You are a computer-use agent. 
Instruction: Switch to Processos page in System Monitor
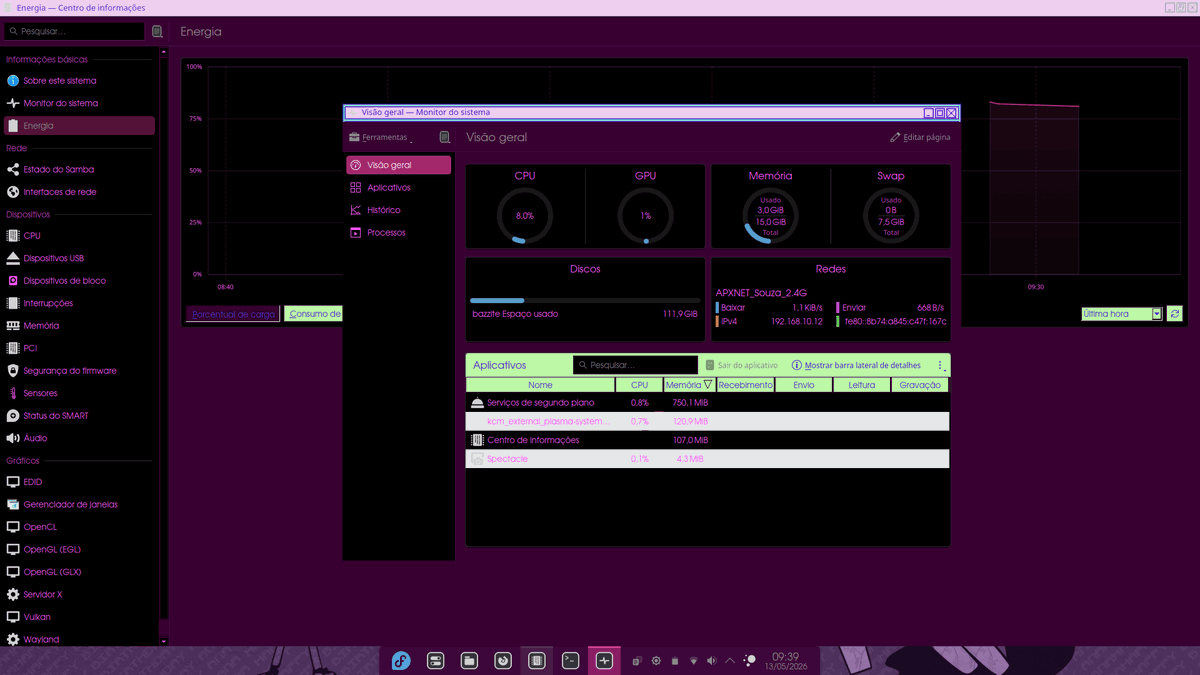[398, 233]
